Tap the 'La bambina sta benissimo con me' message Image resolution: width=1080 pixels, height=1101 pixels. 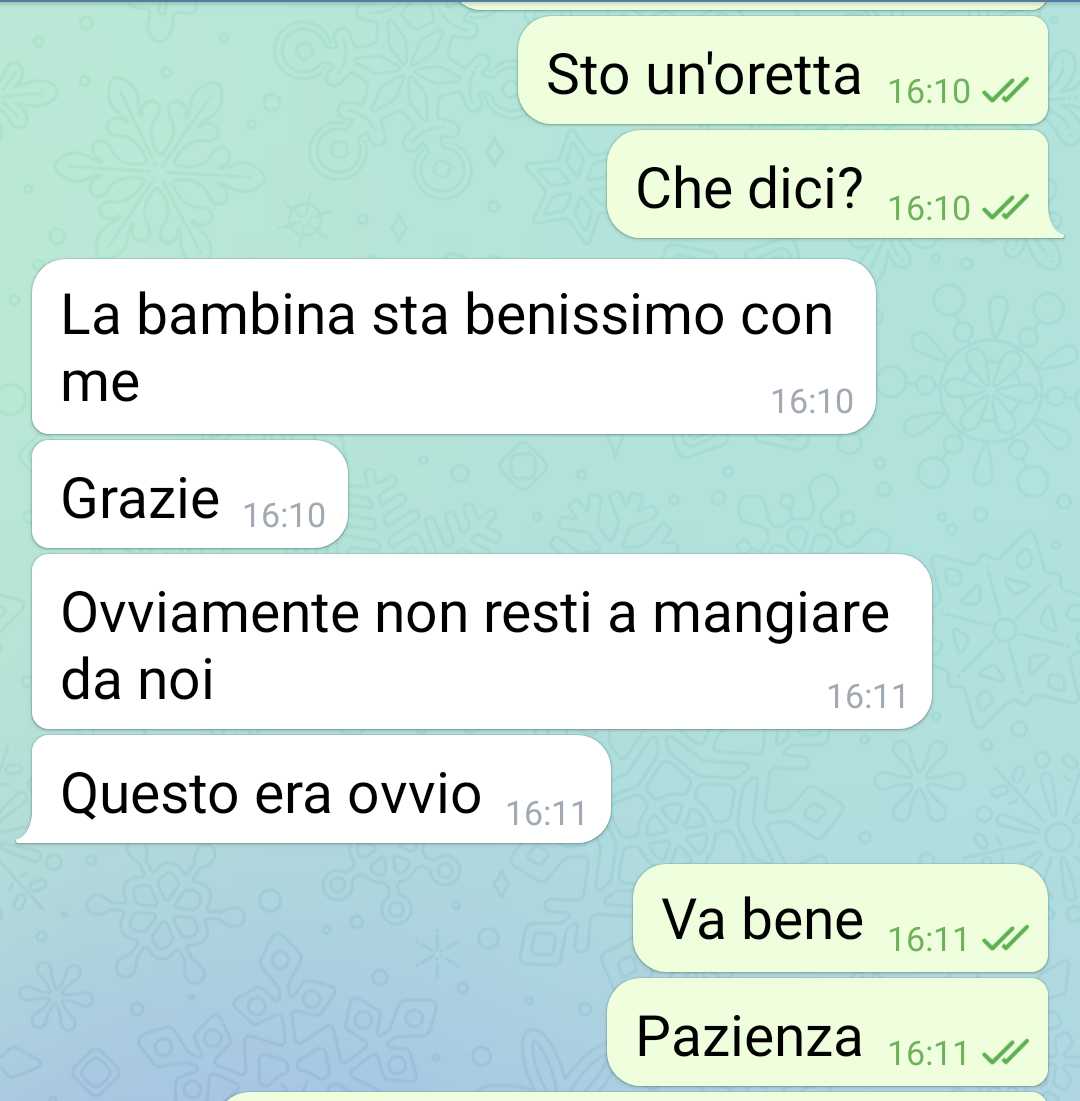(454, 347)
